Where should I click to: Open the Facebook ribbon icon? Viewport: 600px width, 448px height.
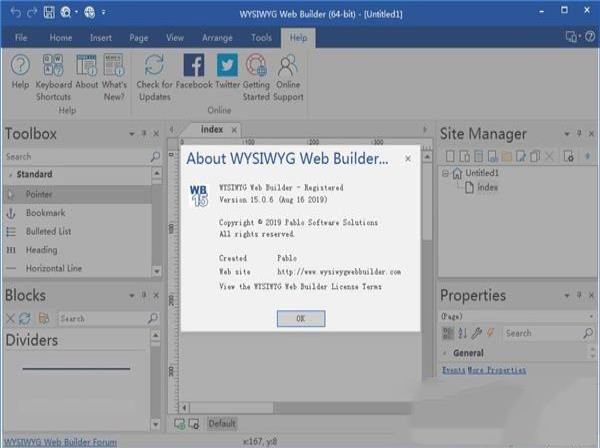tap(194, 71)
